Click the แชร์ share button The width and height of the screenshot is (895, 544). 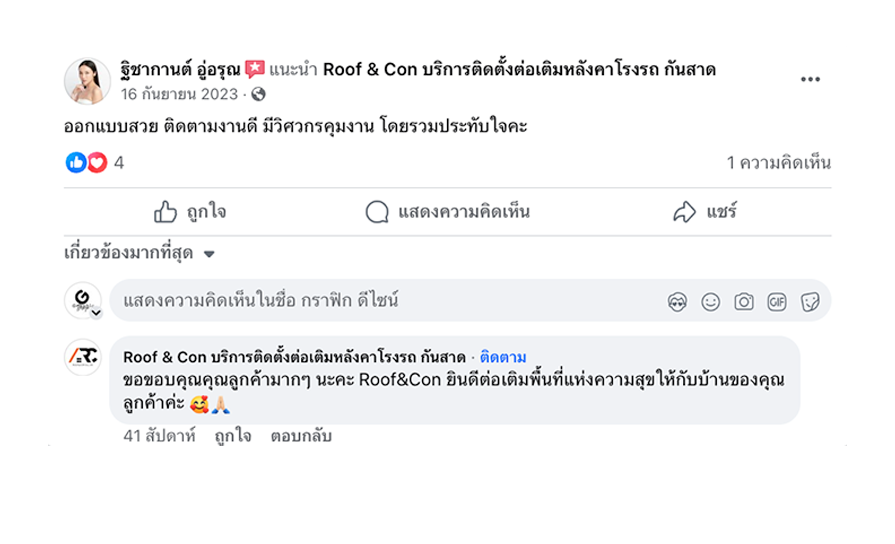705,212
